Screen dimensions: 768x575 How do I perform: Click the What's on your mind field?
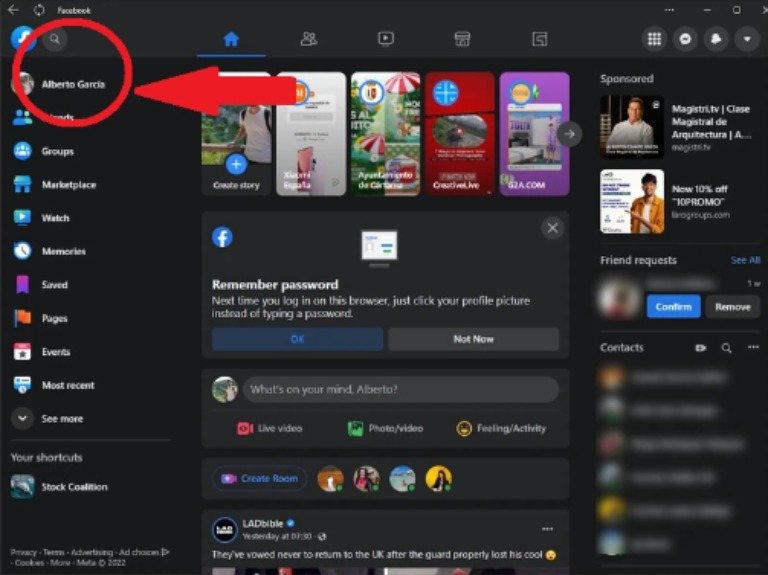click(401, 389)
